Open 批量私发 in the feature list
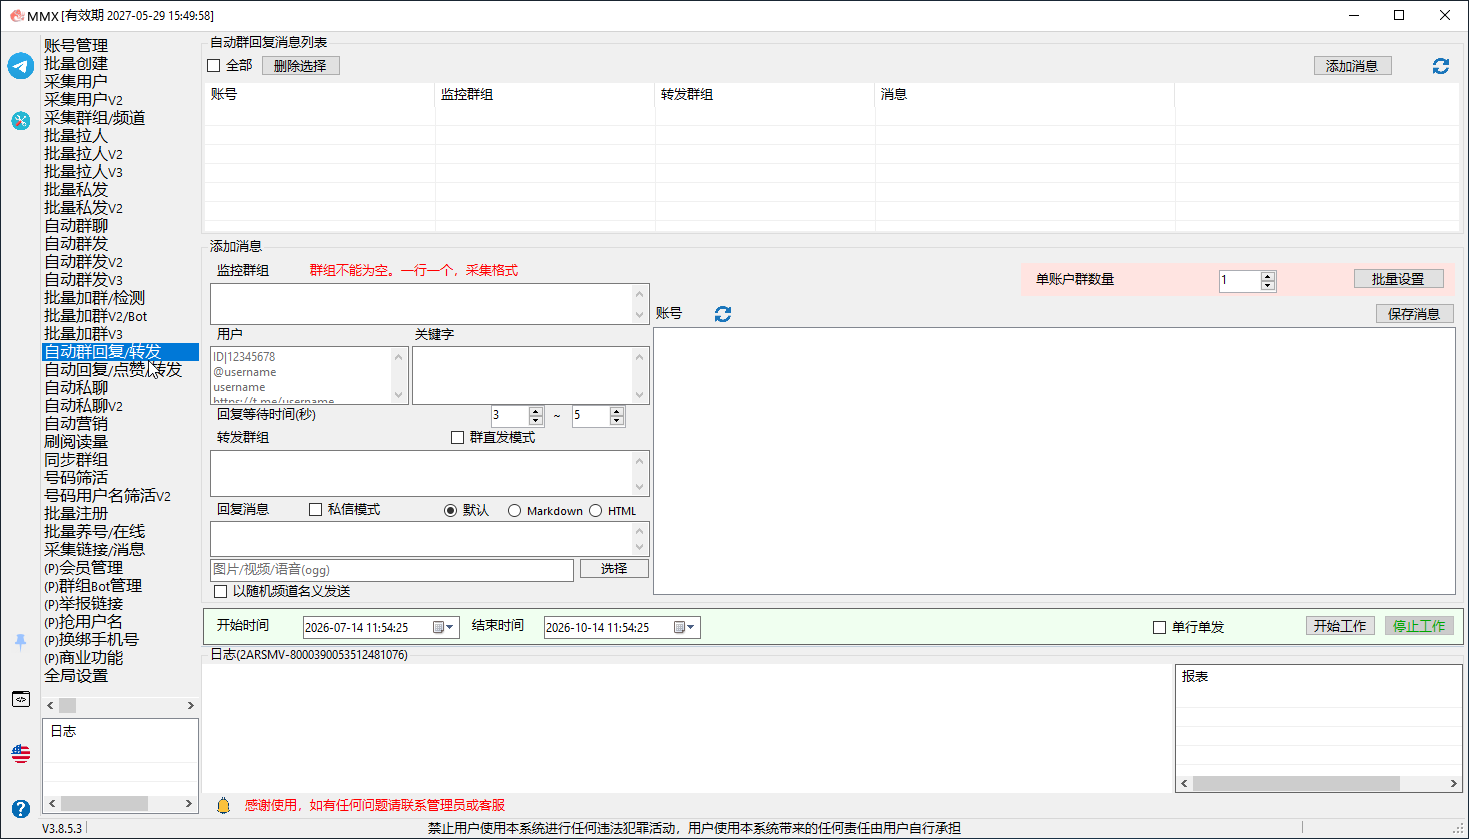Viewport: 1469px width, 839px height. pos(76,190)
